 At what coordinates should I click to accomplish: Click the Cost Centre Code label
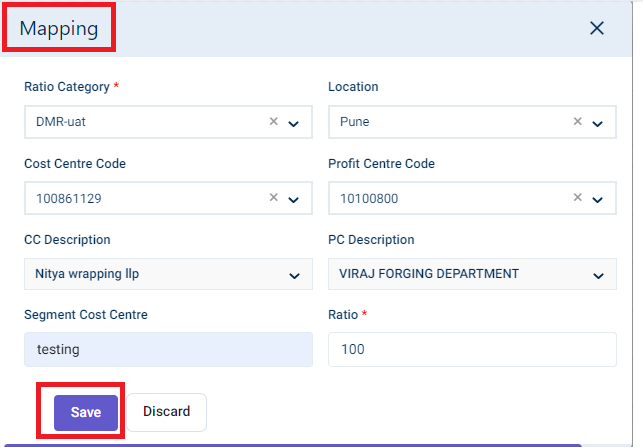pyautogui.click(x=75, y=163)
